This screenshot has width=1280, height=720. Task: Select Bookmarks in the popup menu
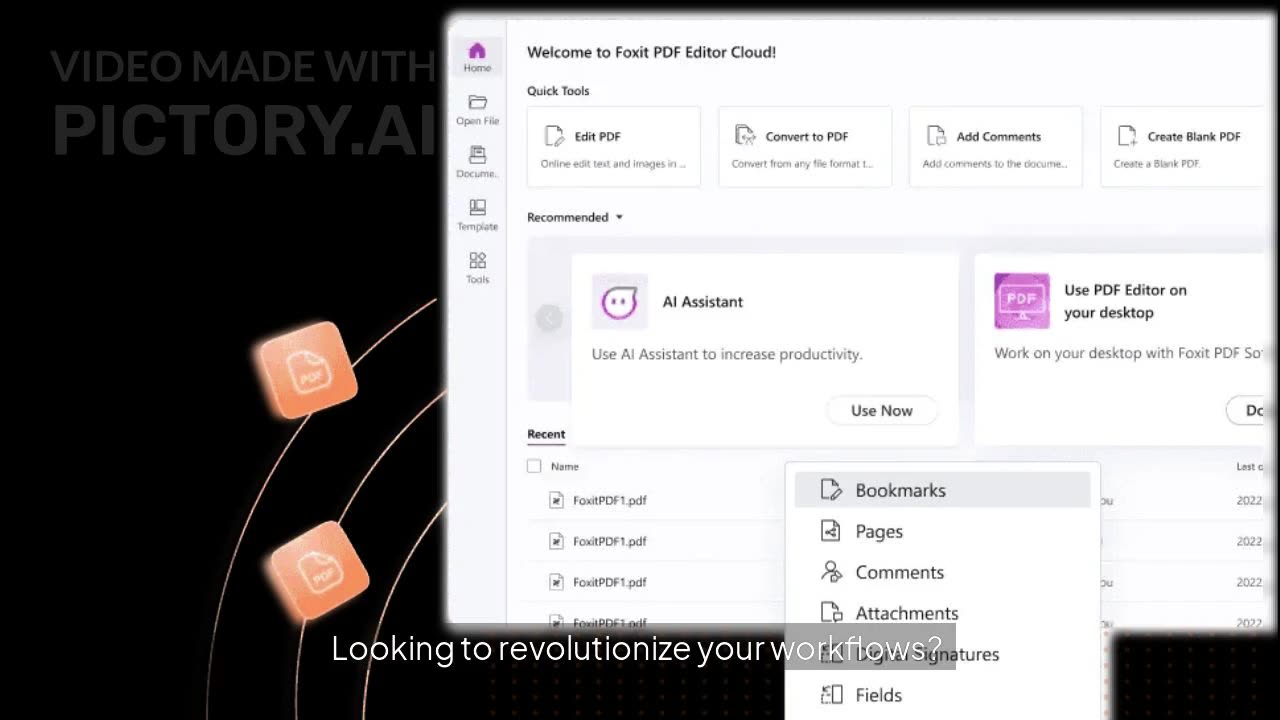tap(942, 490)
